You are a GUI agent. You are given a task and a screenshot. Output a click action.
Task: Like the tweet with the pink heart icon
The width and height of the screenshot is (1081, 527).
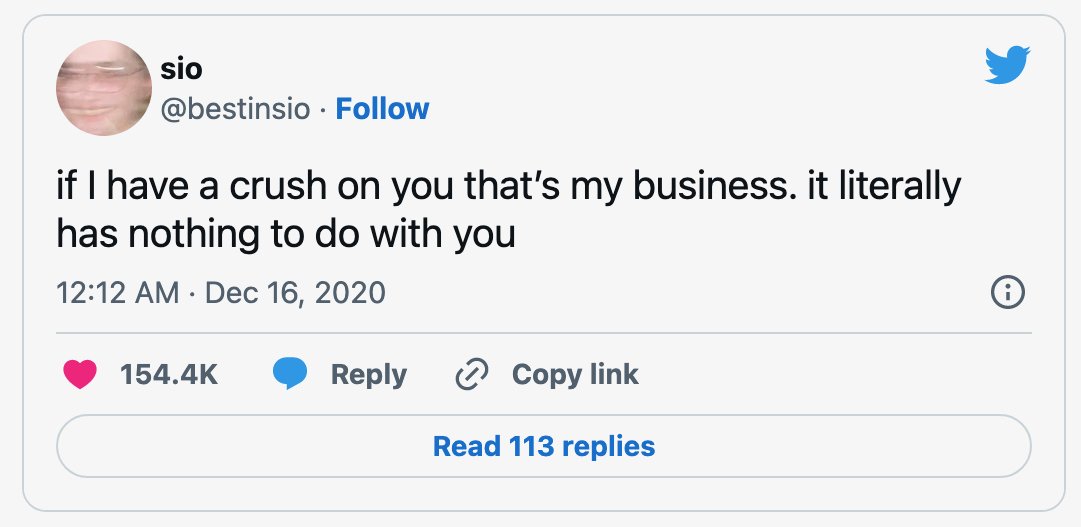point(79,375)
